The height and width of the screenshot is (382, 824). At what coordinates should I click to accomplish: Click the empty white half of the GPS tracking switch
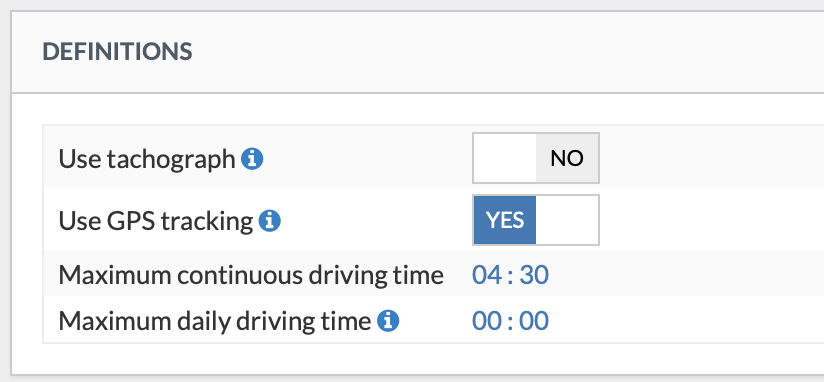(x=567, y=220)
